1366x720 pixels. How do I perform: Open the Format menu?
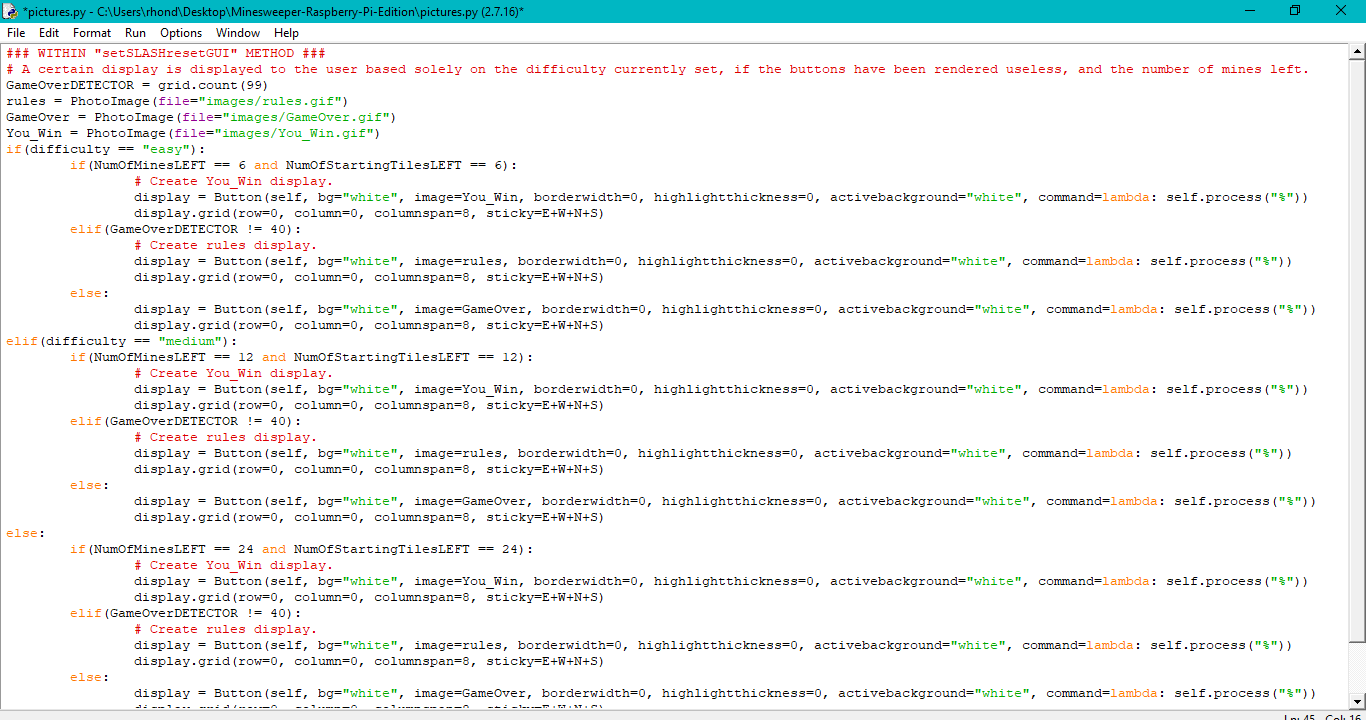92,33
